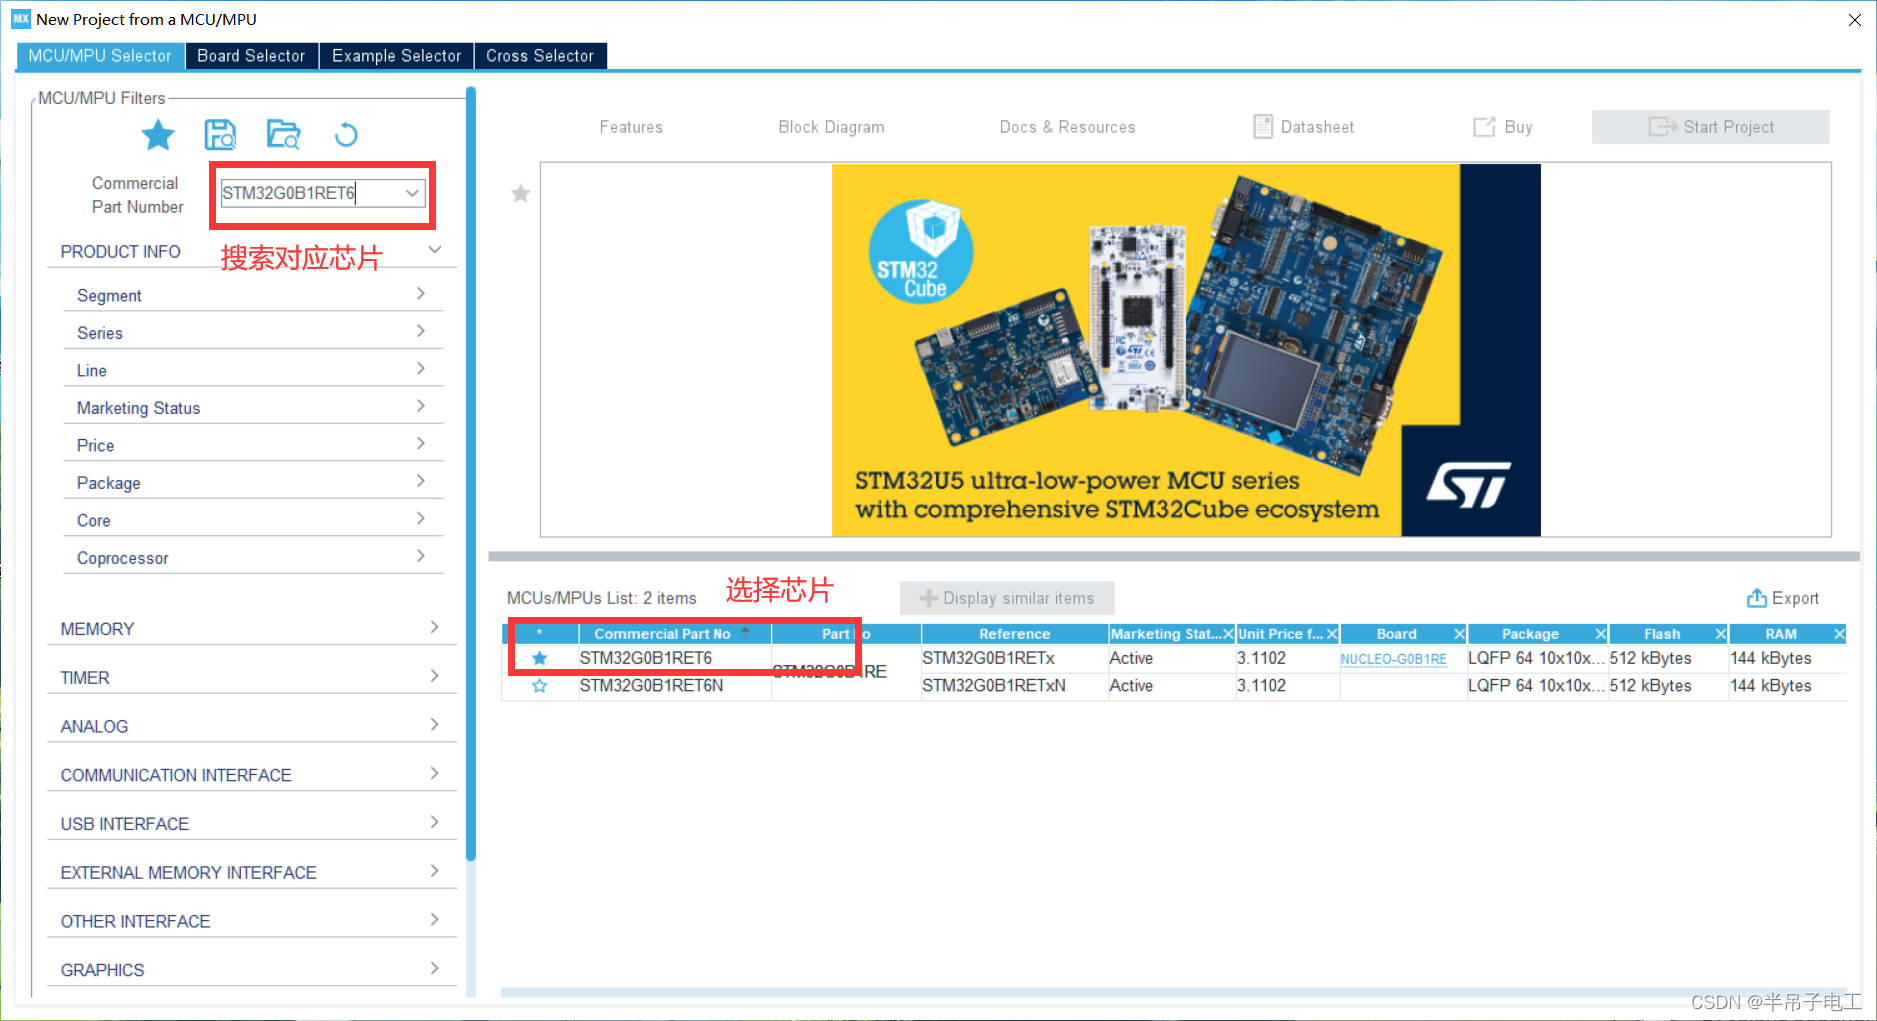Click the Start Project button
1877x1021 pixels.
(x=1711, y=126)
